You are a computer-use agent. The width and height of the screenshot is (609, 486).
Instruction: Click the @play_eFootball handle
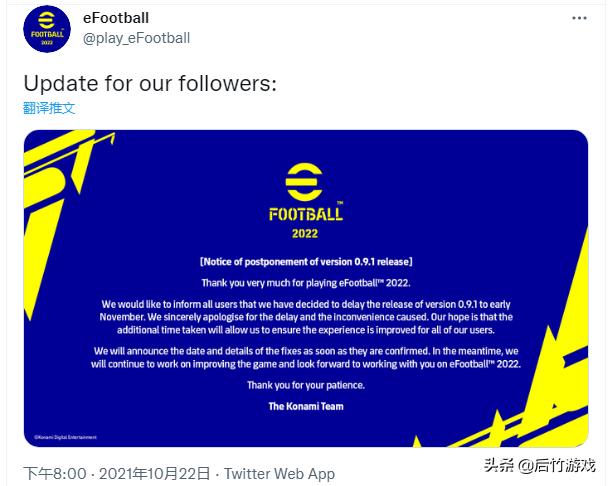pos(136,38)
